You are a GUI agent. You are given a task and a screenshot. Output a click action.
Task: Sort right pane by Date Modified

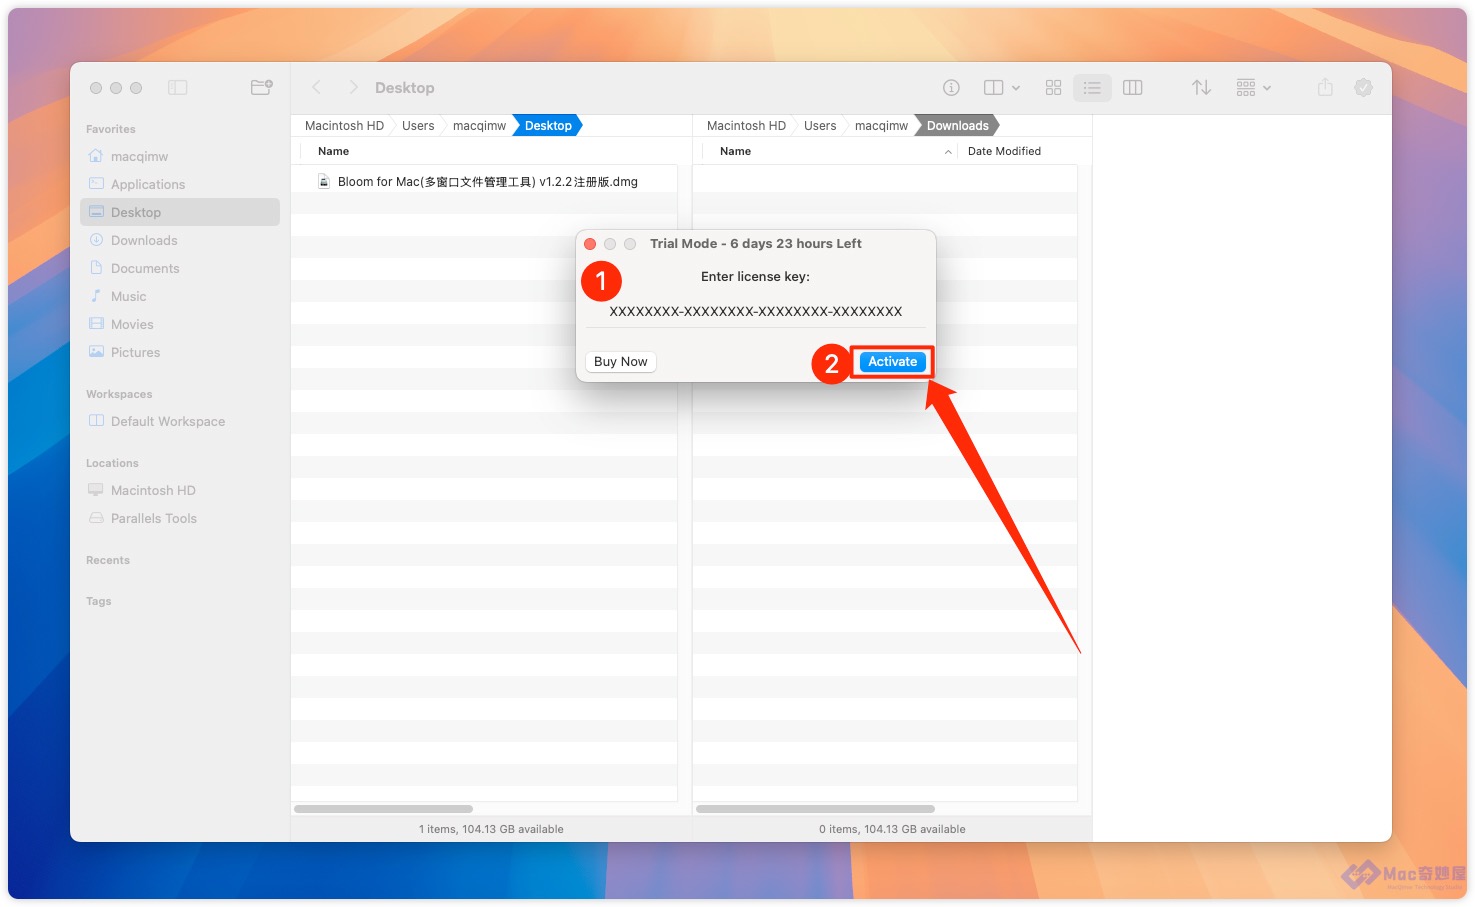click(x=1004, y=151)
